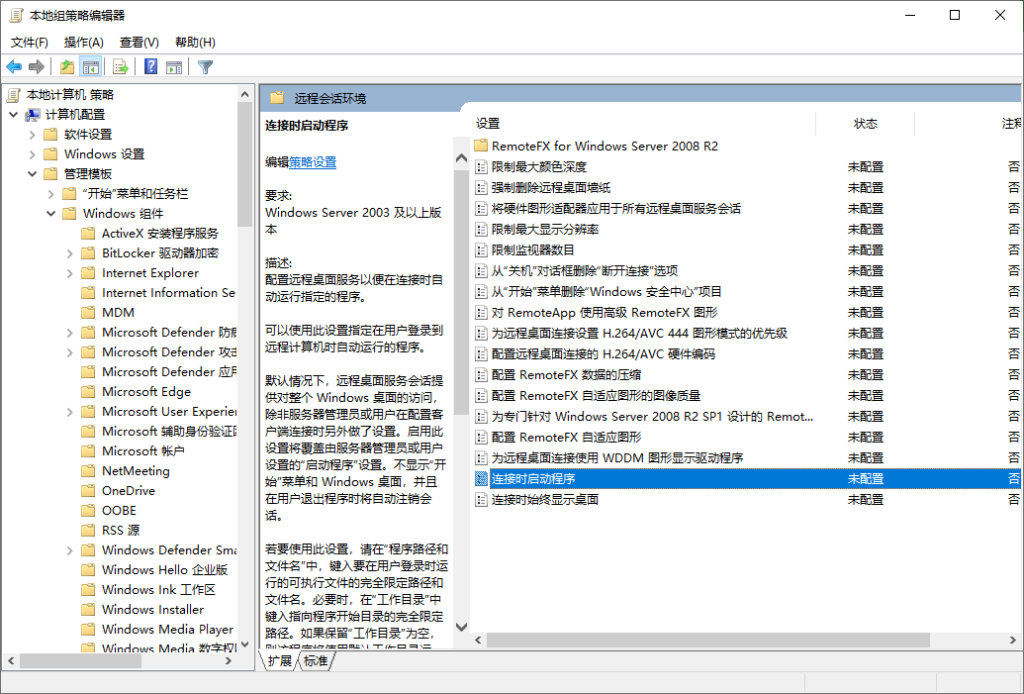Click the filter funnel toolbar icon

(x=205, y=67)
